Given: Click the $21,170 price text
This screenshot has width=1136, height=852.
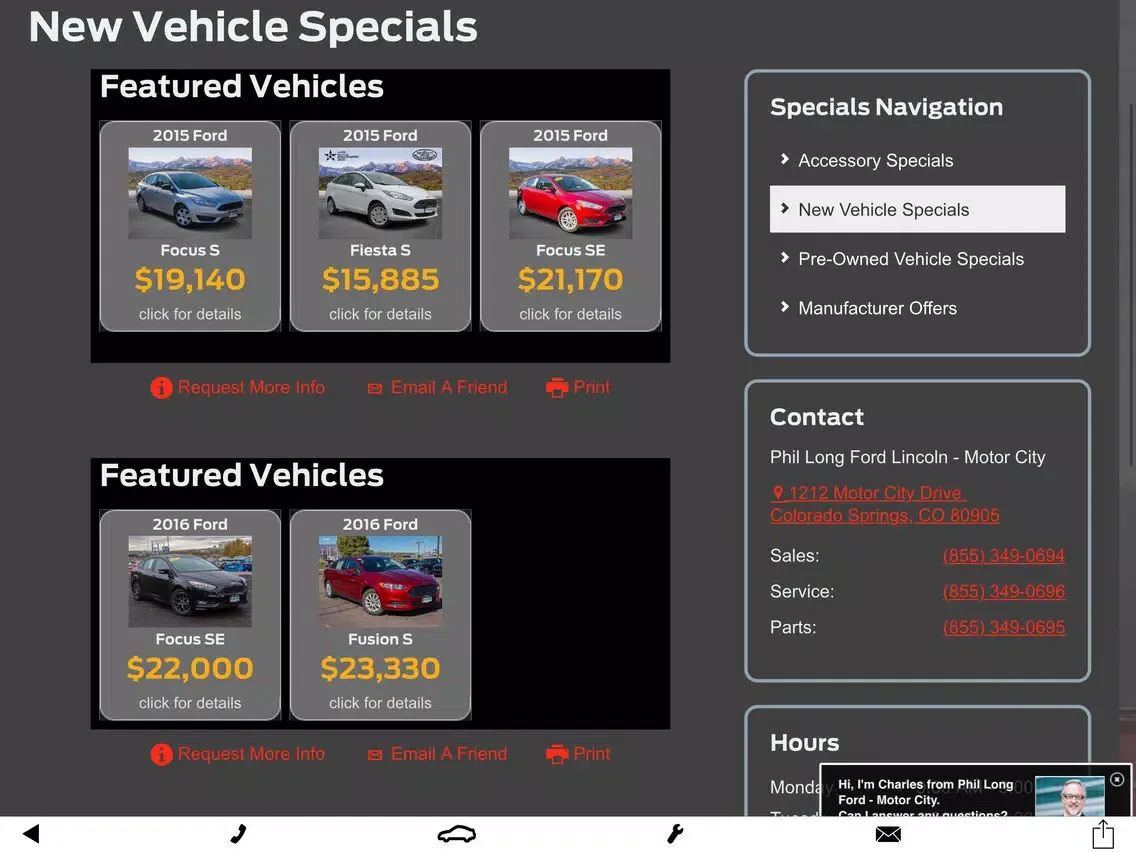Looking at the screenshot, I should 571,280.
